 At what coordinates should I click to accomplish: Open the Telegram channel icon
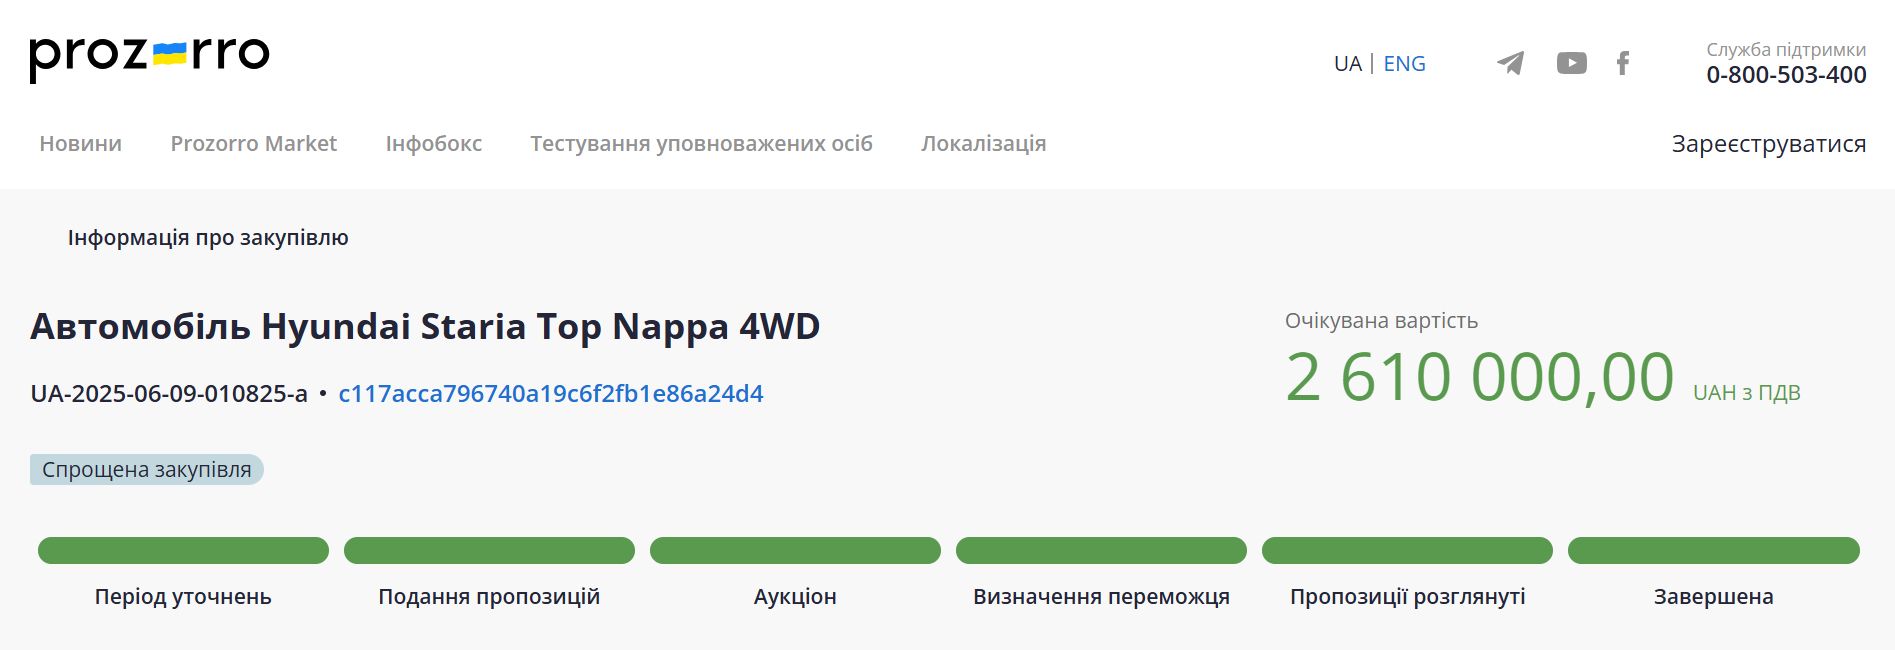(x=1510, y=63)
